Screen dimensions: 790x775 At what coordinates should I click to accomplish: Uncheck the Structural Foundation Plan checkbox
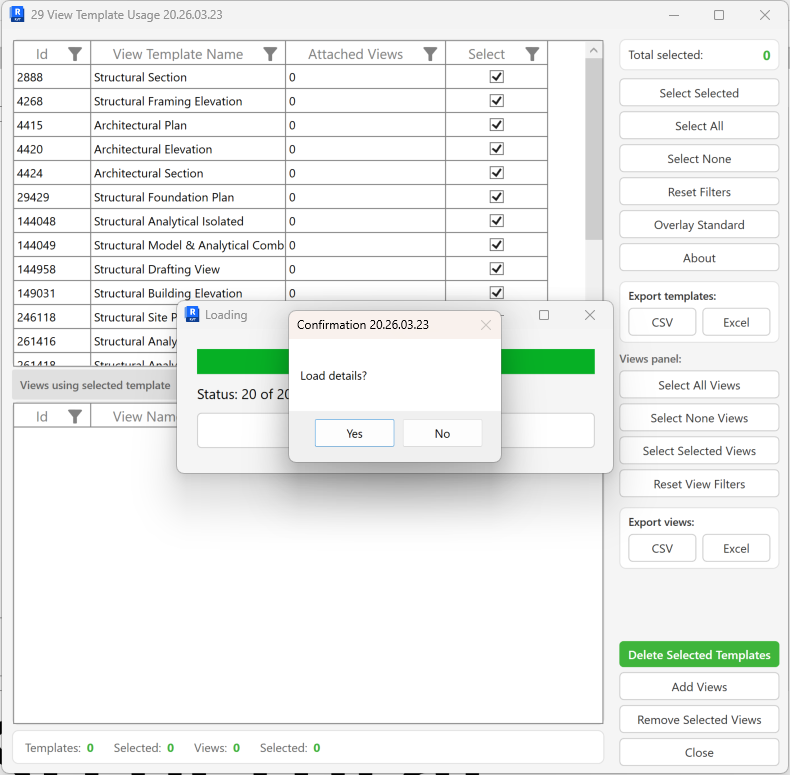(497, 197)
